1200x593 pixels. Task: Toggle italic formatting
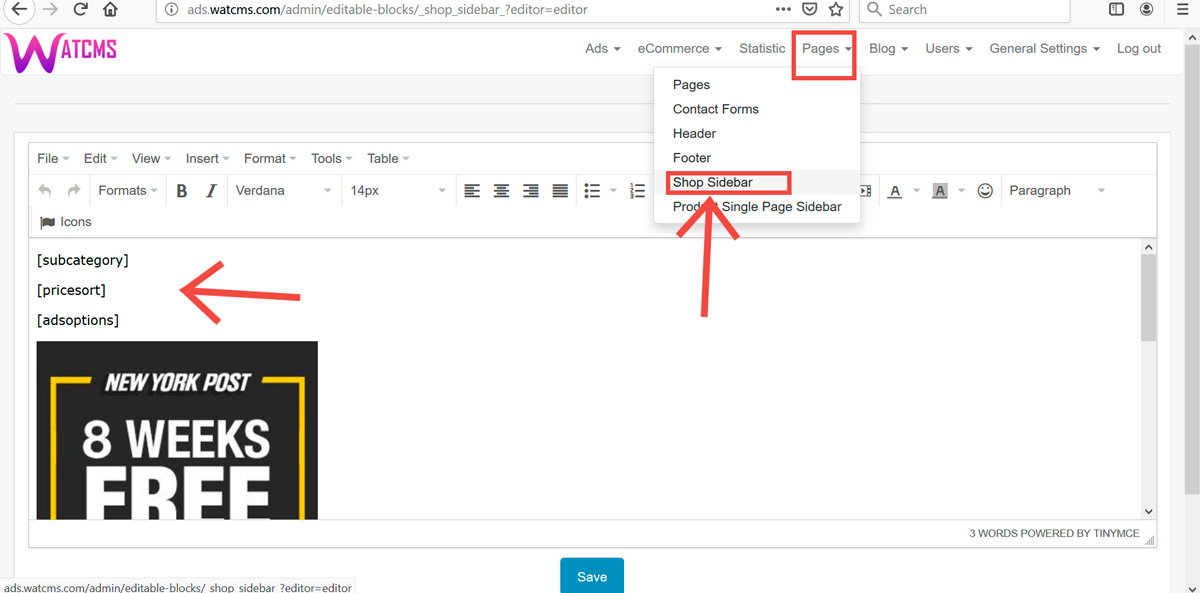click(211, 190)
